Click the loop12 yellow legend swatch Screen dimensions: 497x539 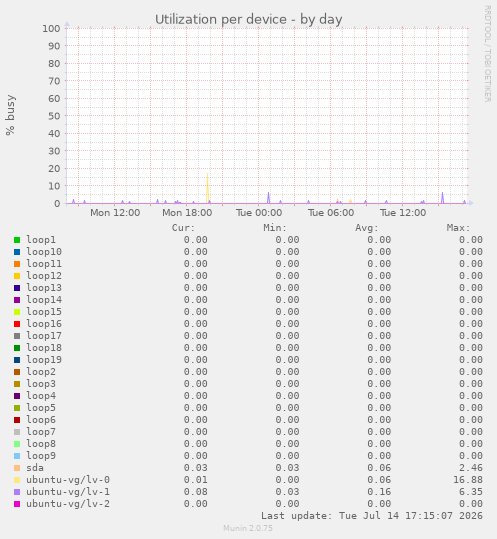17,276
